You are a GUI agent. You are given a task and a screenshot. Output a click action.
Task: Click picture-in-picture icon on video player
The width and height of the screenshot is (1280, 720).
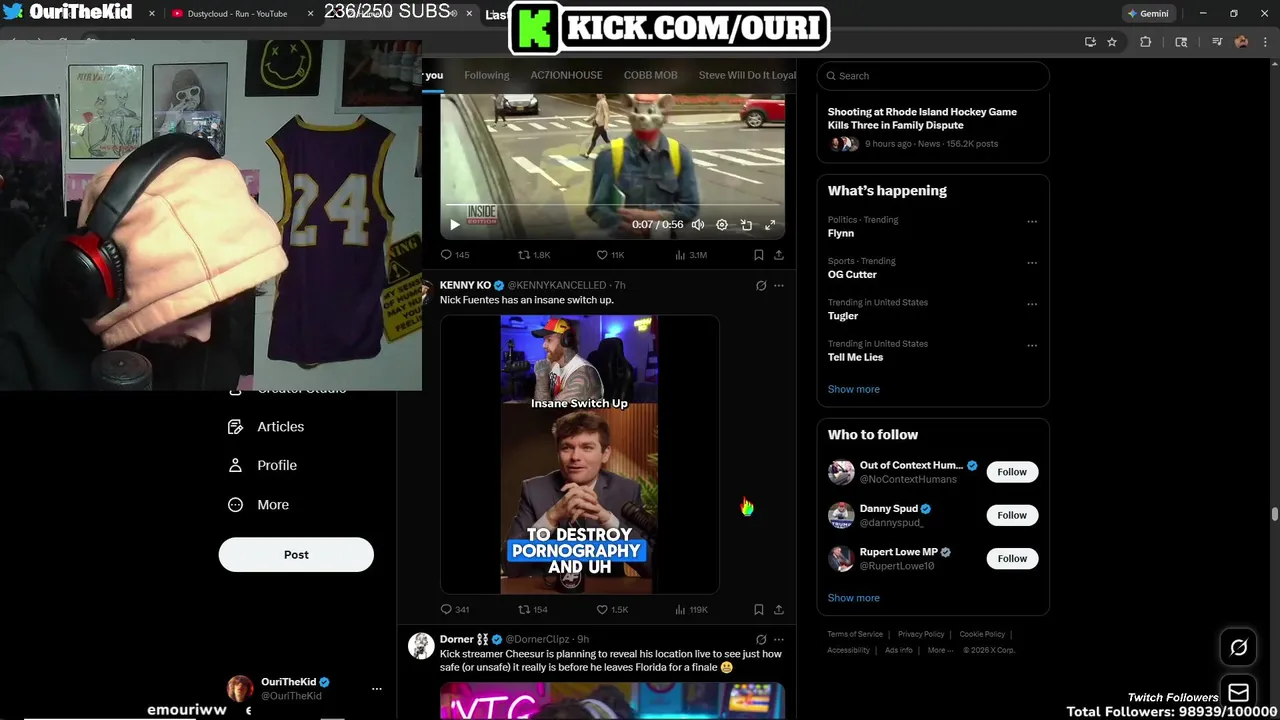point(746,225)
